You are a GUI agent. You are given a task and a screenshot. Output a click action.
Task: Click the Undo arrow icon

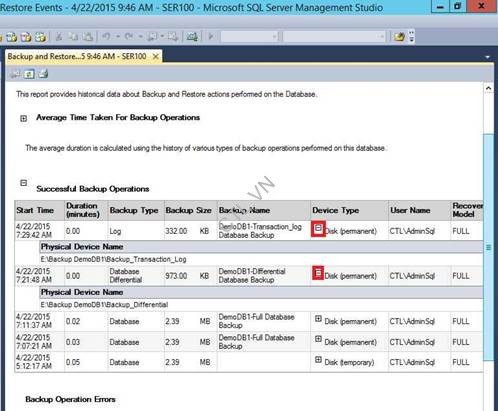tap(106, 36)
